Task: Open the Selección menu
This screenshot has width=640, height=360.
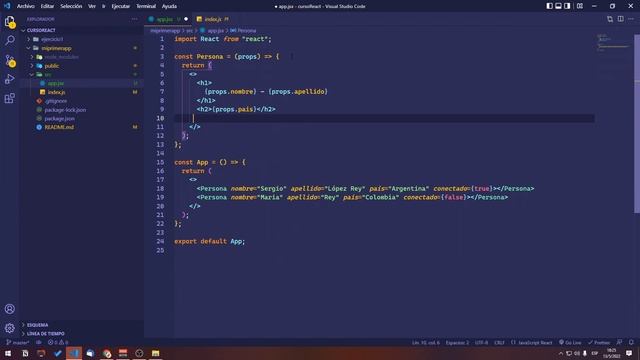Action: [x=71, y=6]
